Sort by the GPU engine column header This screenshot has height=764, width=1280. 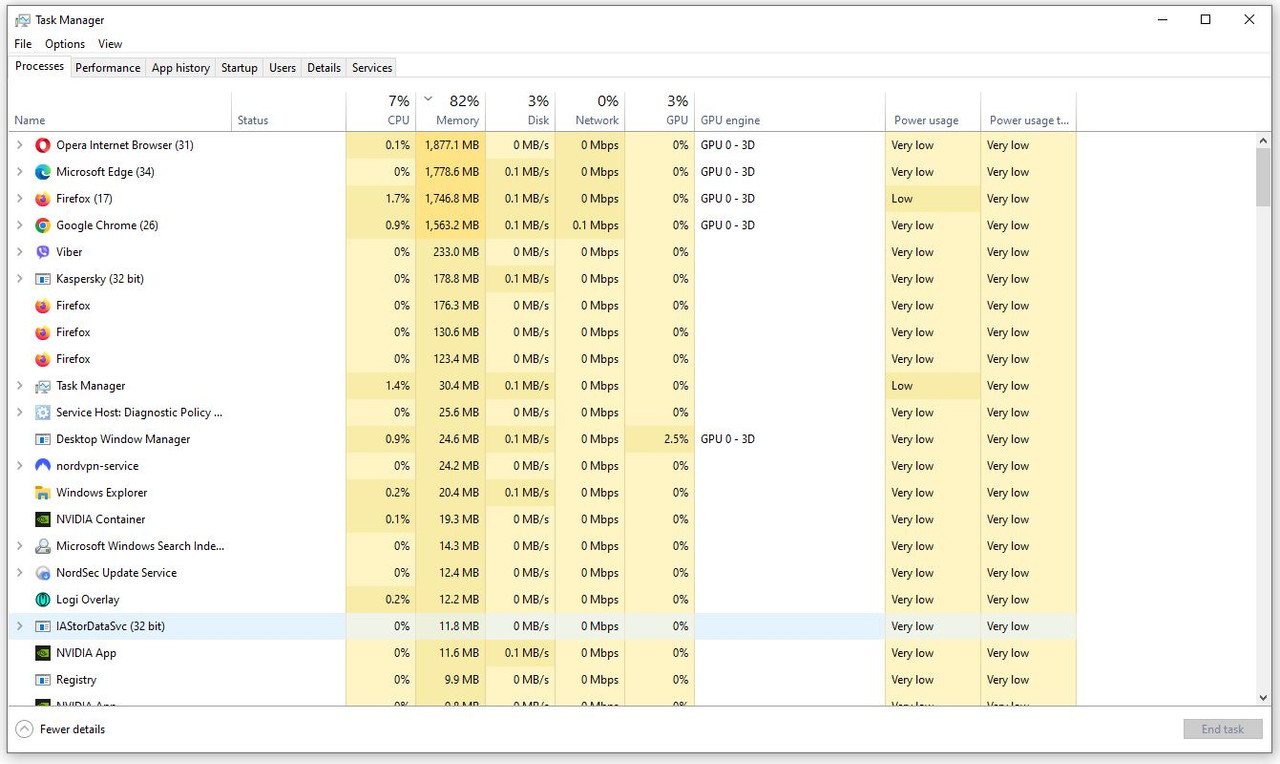click(x=790, y=111)
